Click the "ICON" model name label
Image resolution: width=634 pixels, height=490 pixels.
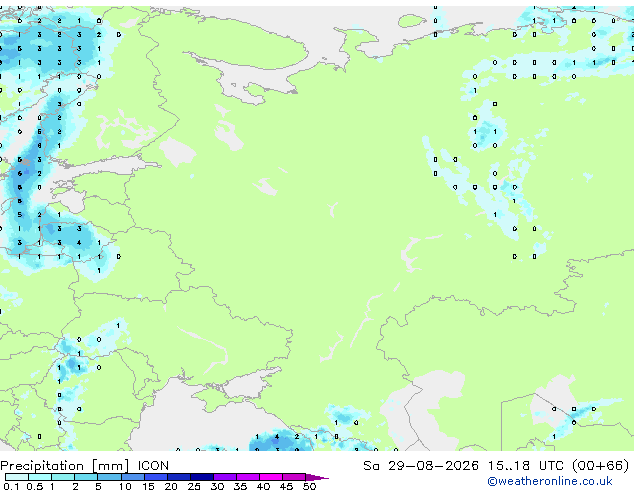click(x=153, y=466)
